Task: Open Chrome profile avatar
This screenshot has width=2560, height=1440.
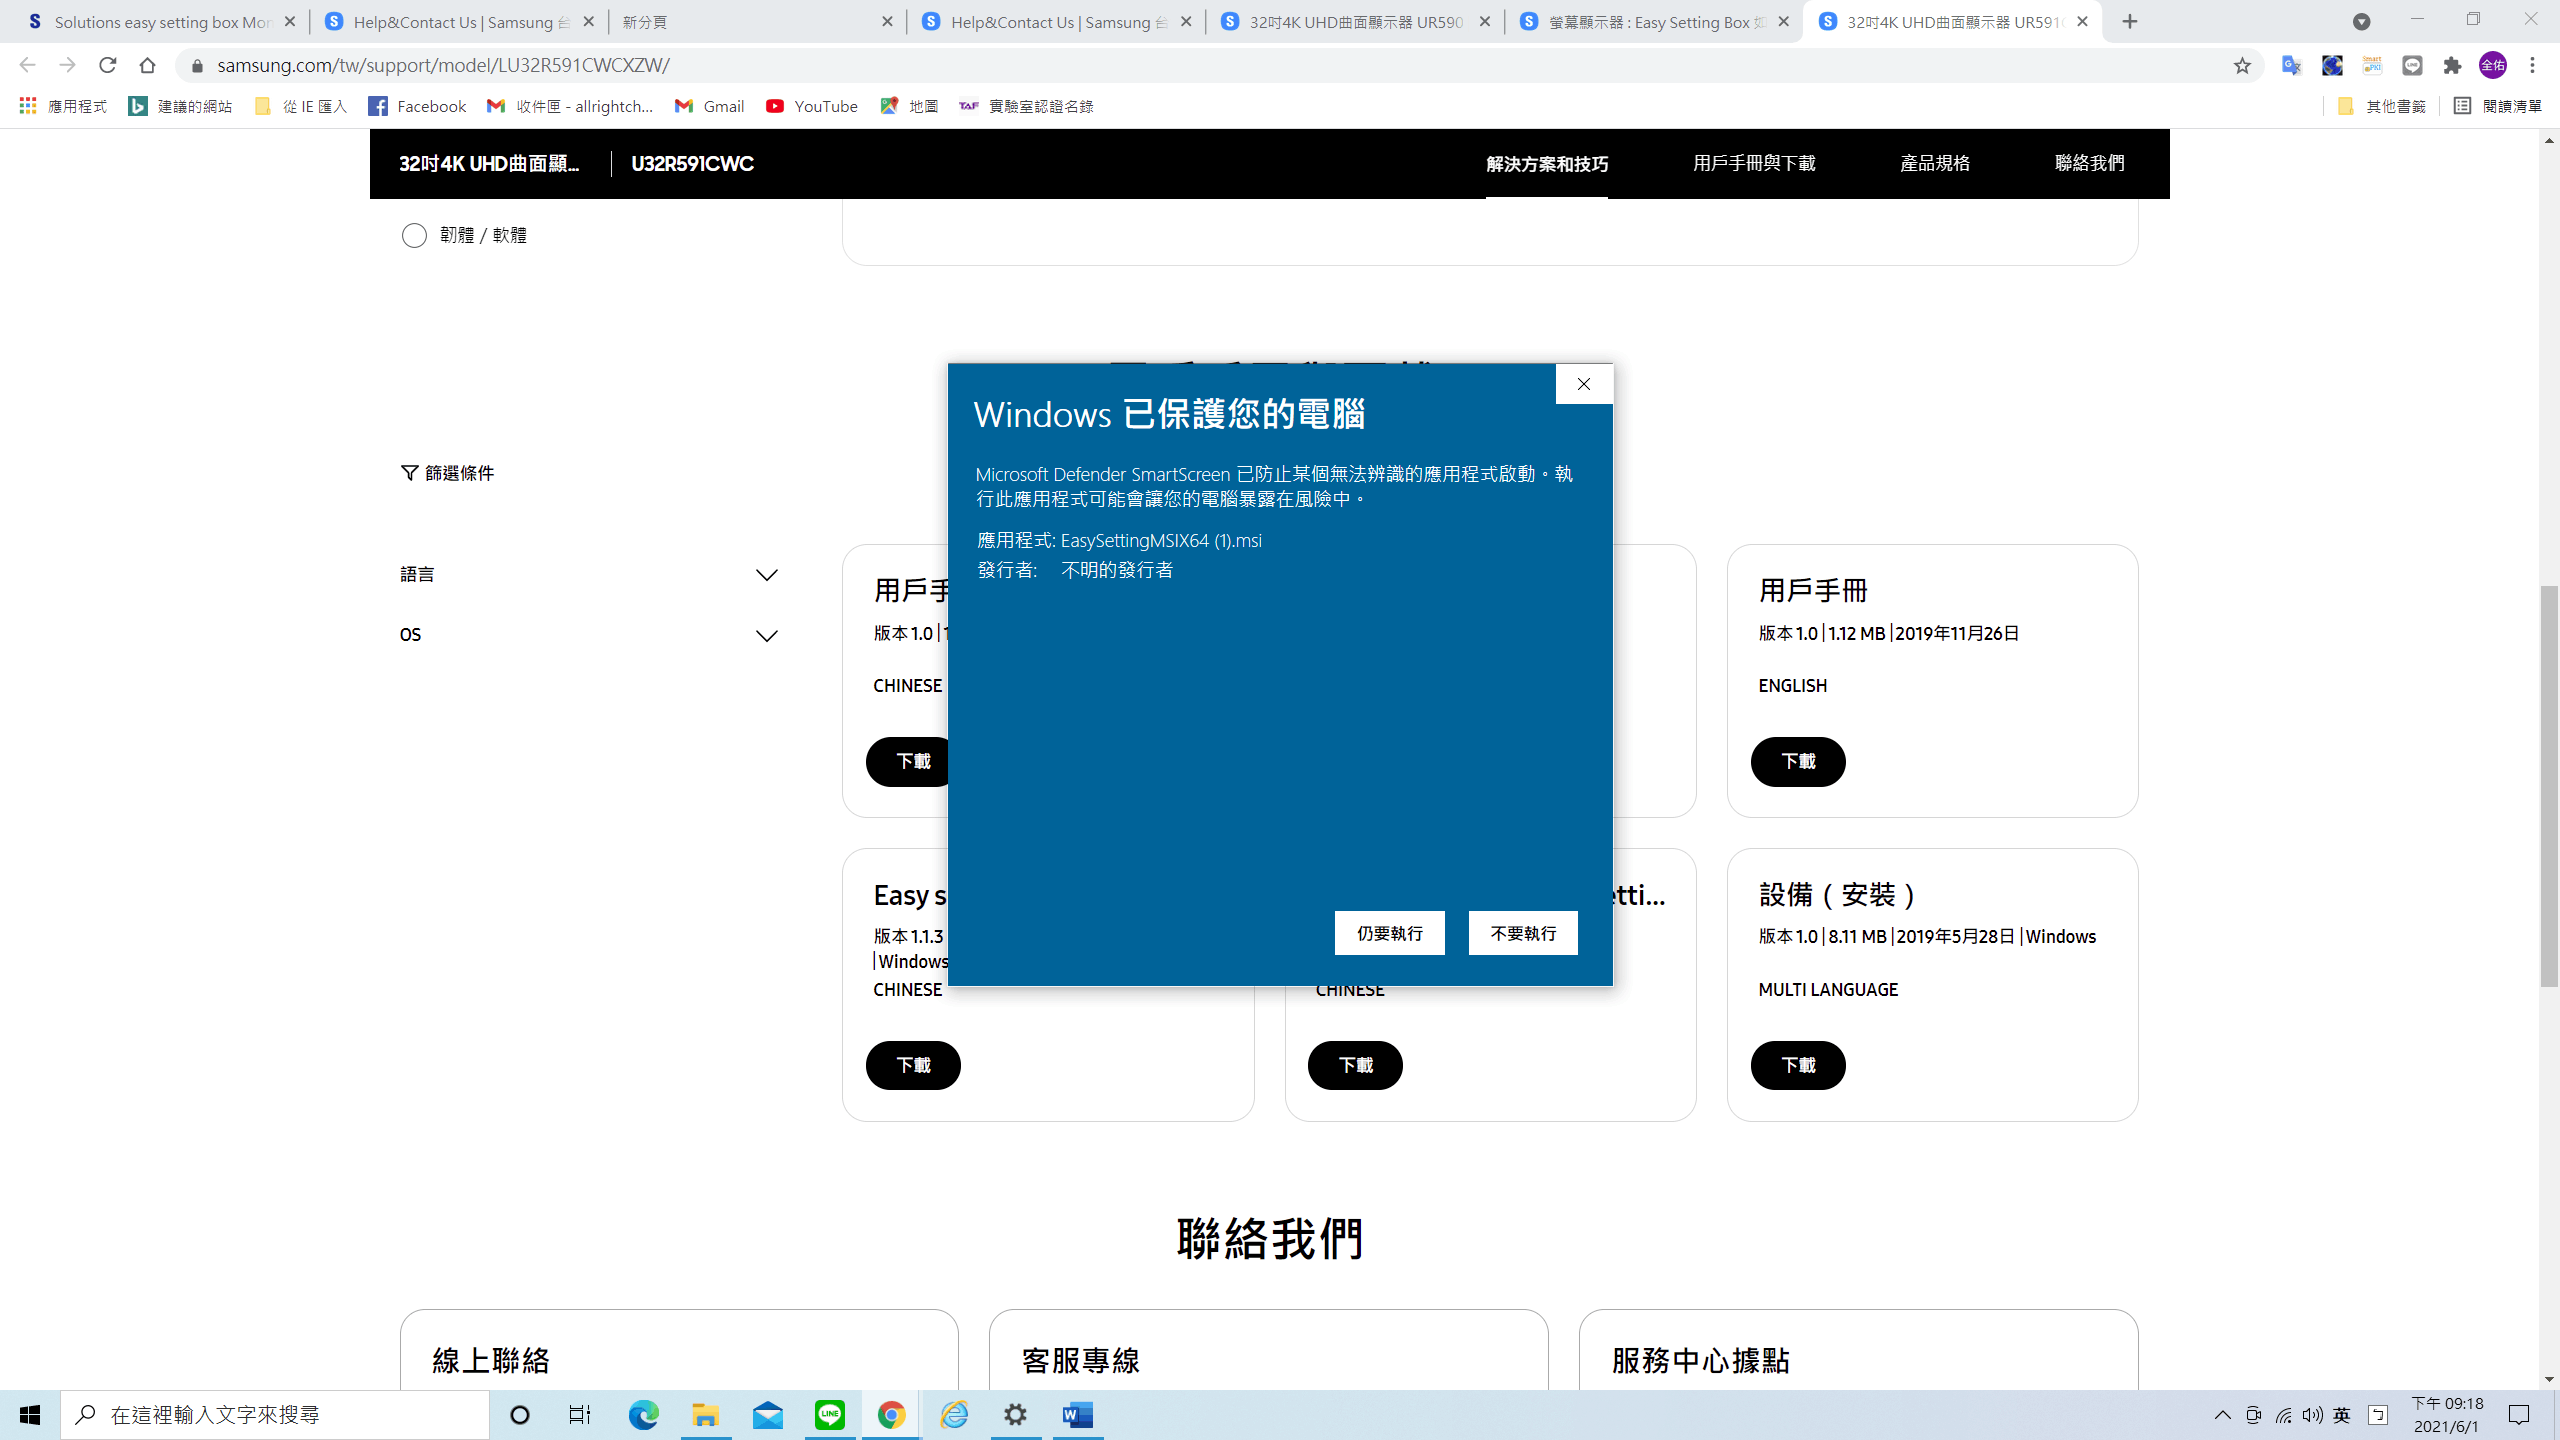Action: click(x=2492, y=65)
